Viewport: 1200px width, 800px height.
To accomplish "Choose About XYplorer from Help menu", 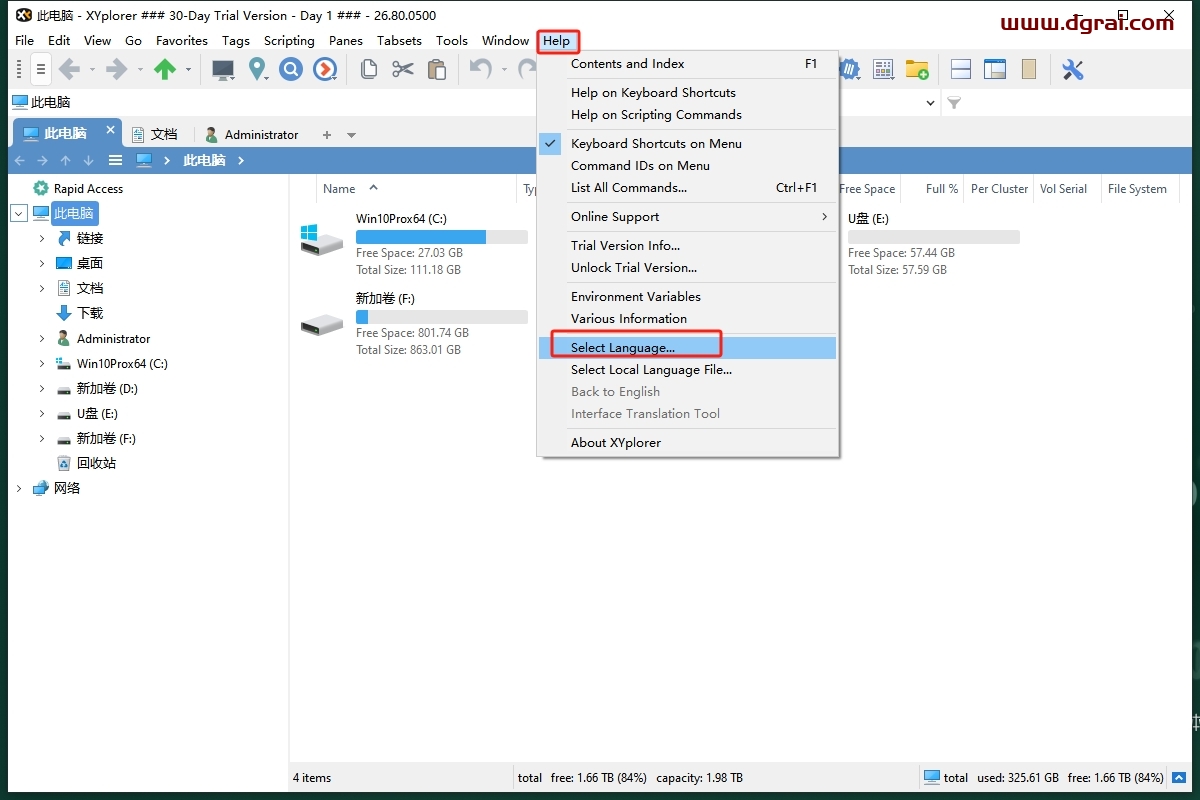I will pos(687,442).
